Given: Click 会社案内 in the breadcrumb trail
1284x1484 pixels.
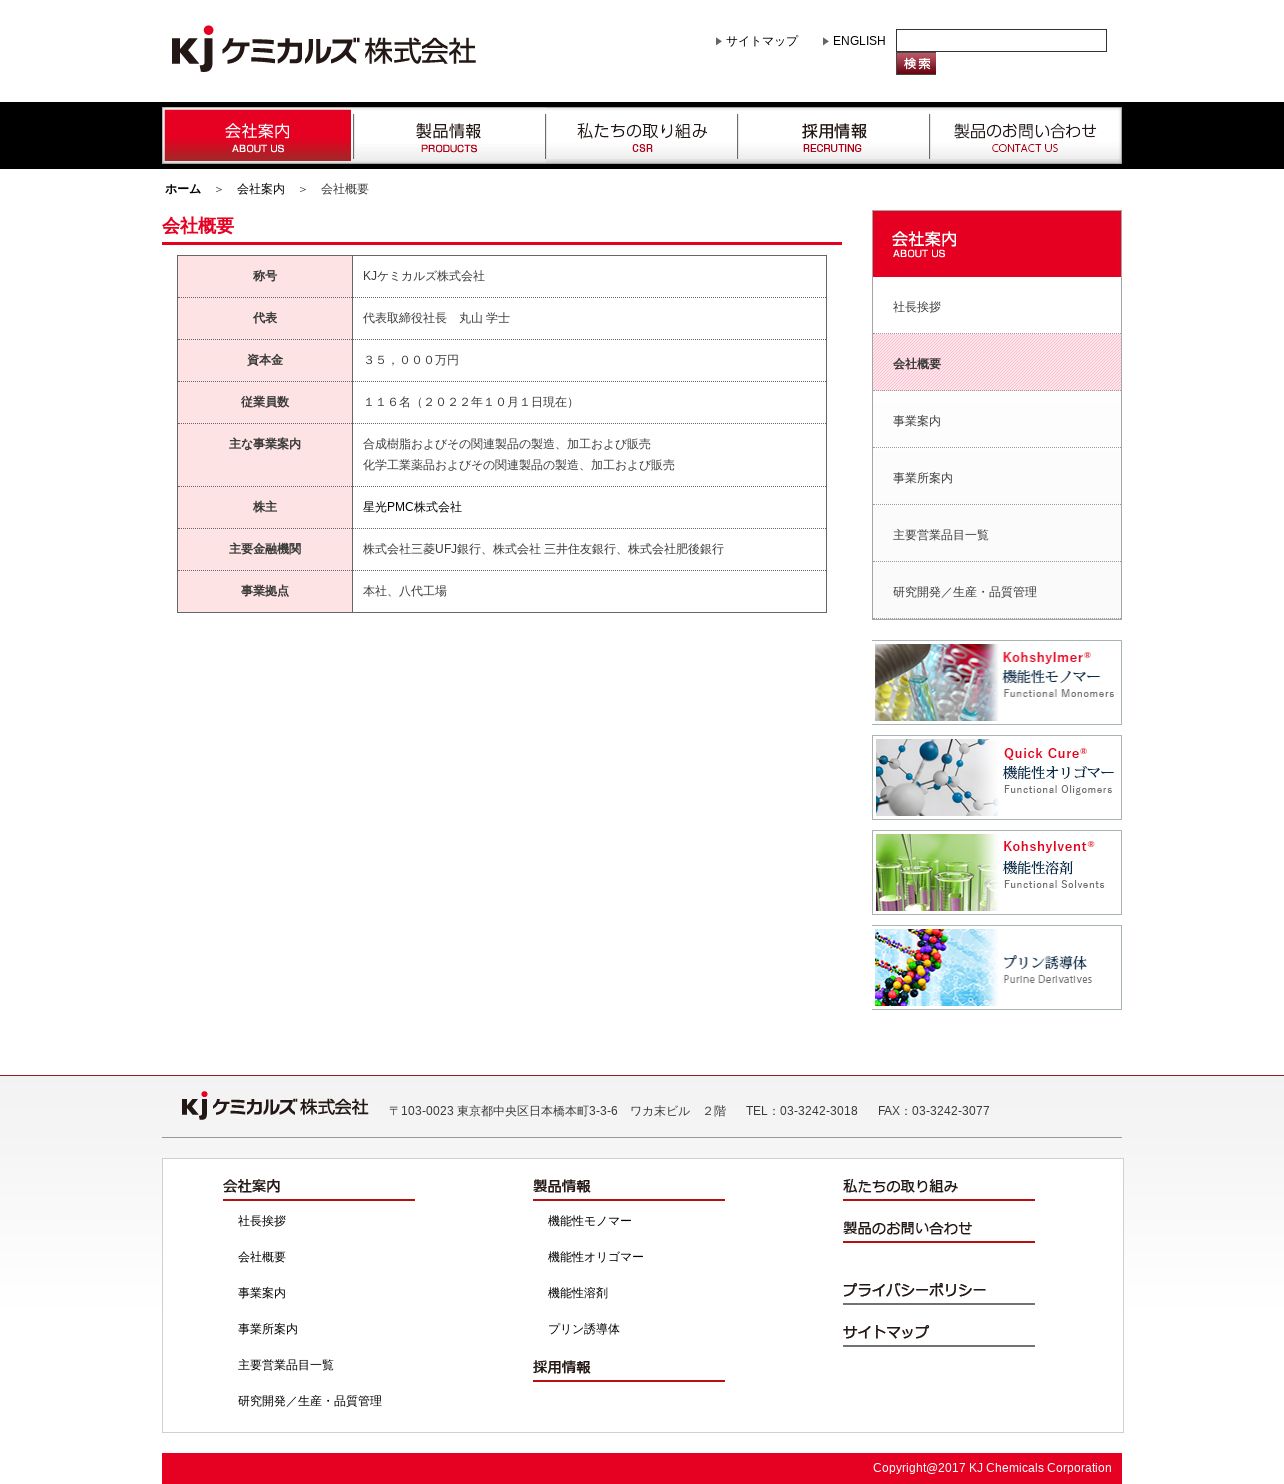Looking at the screenshot, I should click(261, 189).
